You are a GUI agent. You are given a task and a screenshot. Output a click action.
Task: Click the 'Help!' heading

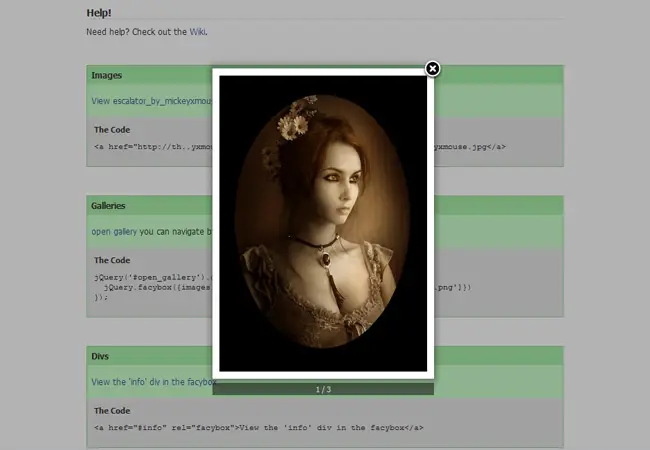click(x=99, y=13)
